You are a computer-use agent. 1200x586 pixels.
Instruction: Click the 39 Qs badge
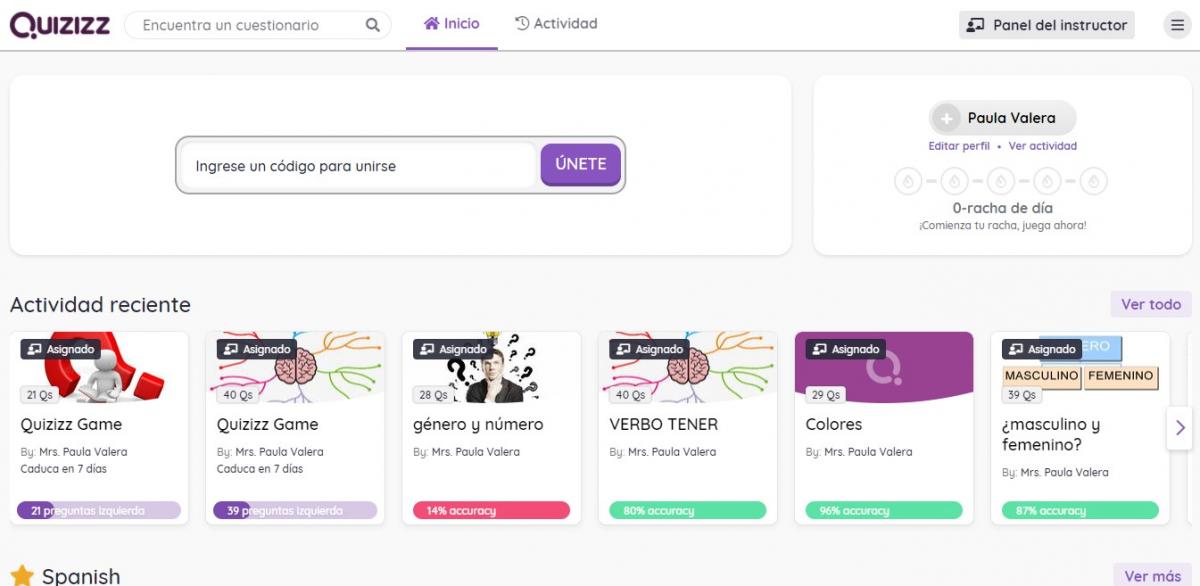tap(1022, 394)
